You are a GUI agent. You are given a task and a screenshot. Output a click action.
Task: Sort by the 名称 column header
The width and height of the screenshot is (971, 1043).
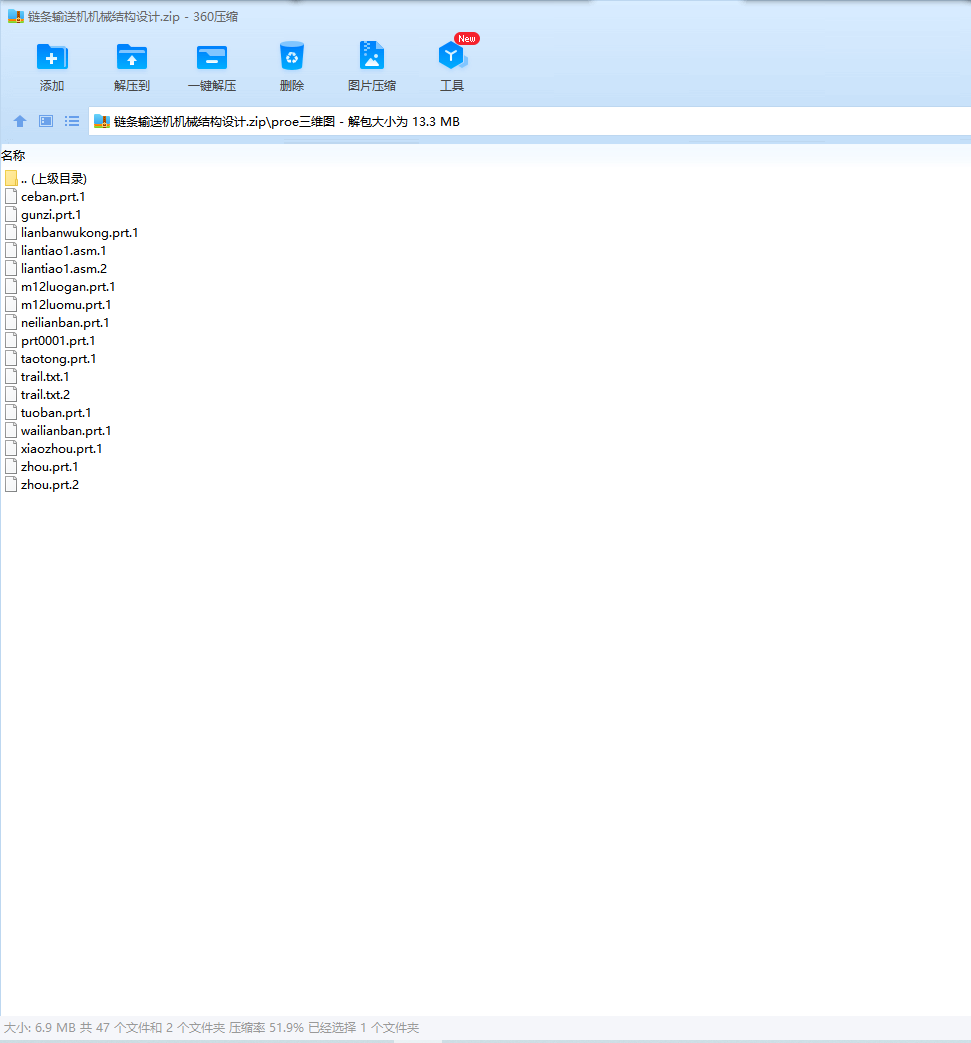pos(13,156)
